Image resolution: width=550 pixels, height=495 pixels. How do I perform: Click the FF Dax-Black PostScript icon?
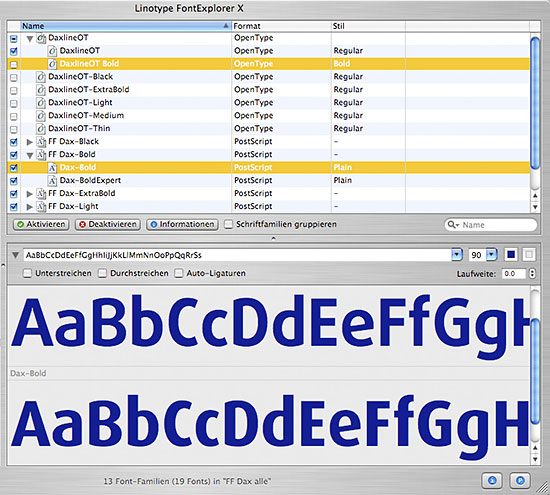click(x=41, y=142)
